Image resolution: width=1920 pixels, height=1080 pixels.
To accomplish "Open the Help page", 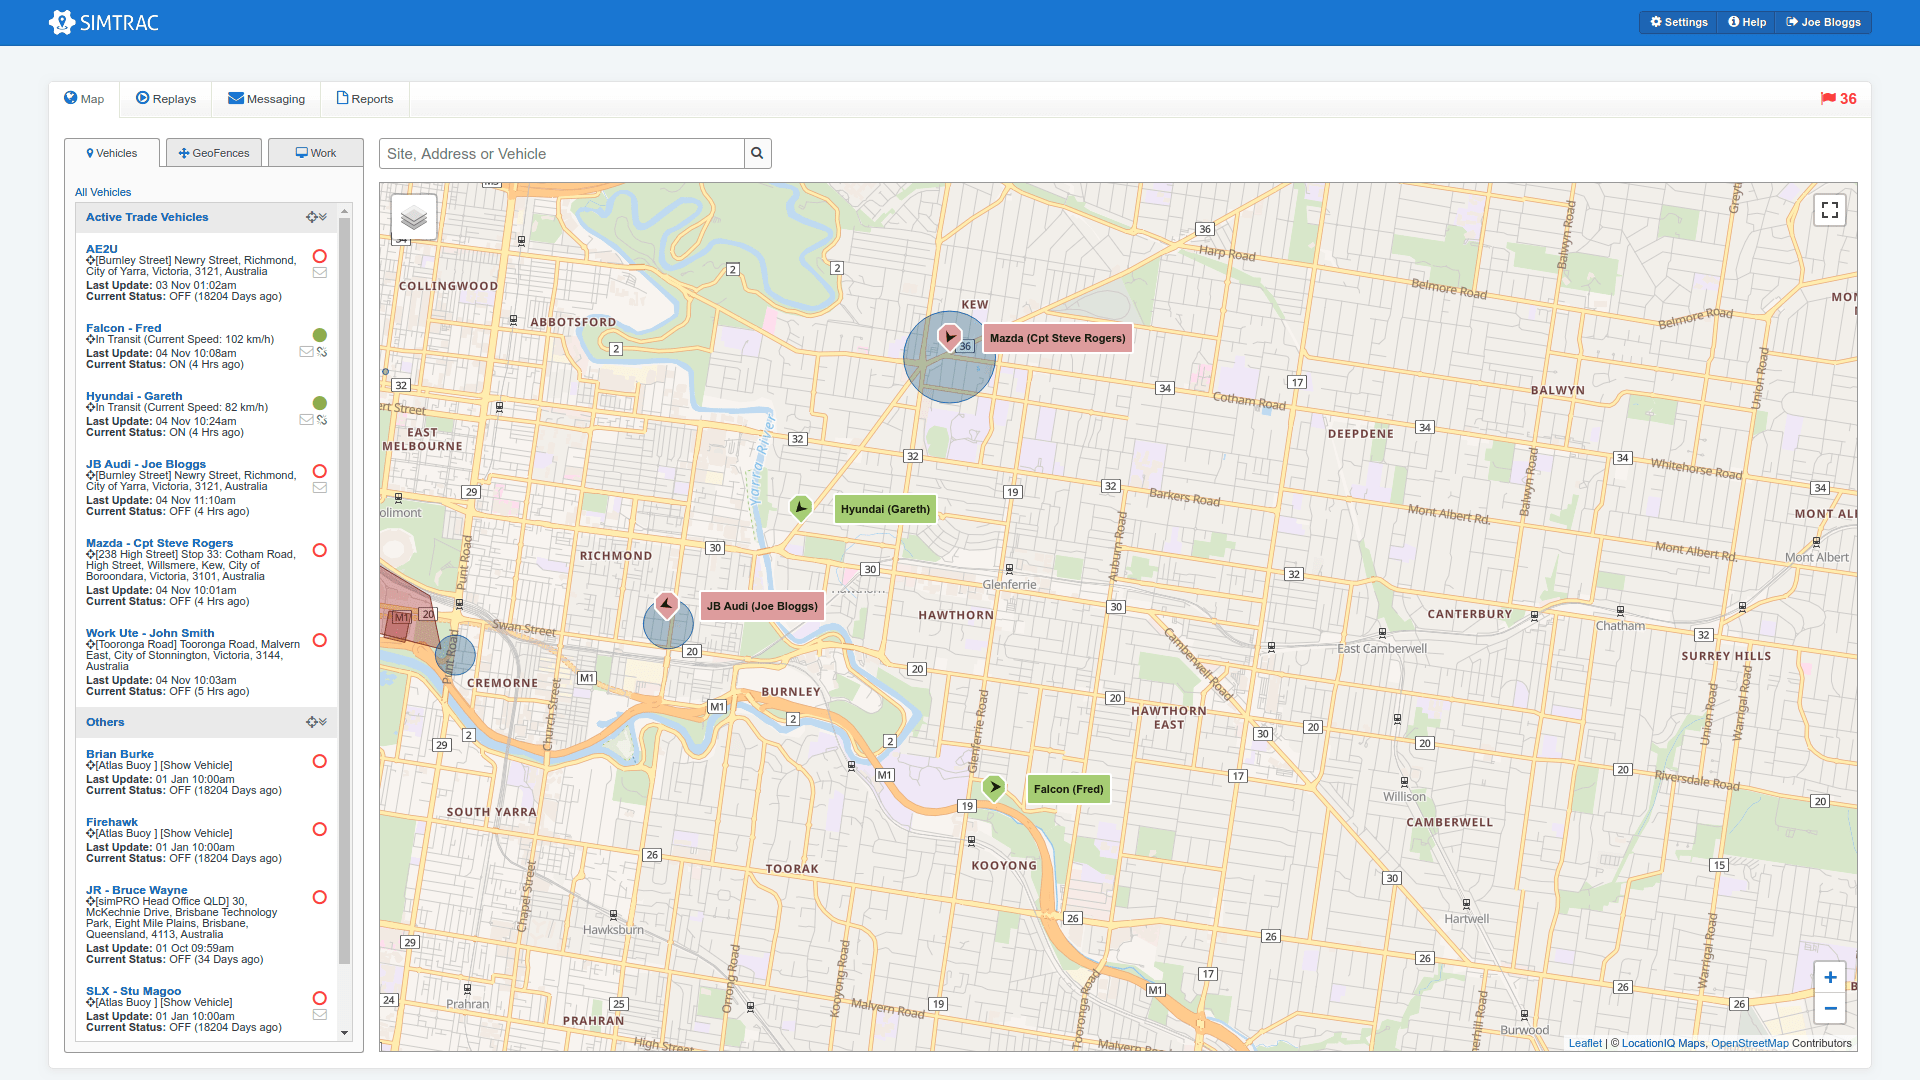I will click(x=1747, y=22).
